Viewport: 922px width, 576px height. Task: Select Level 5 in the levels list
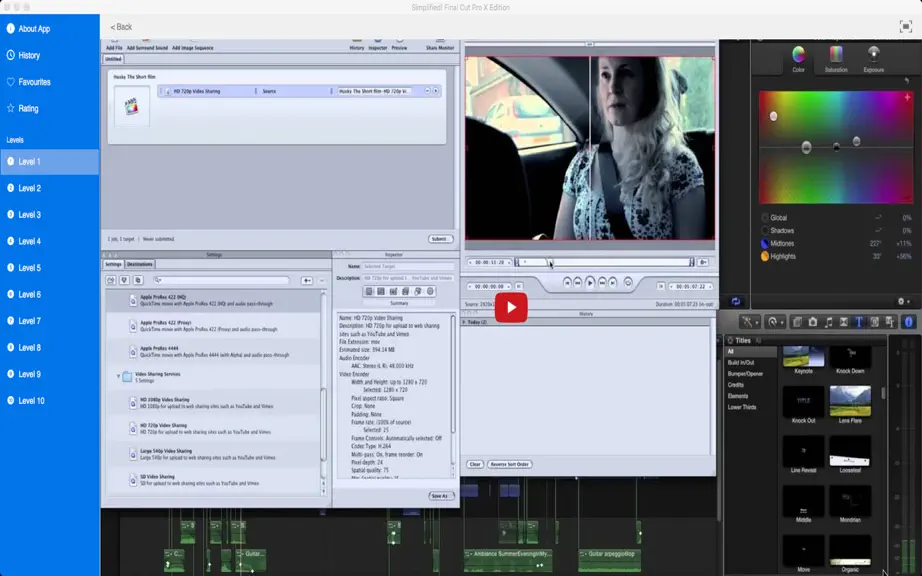49,267
